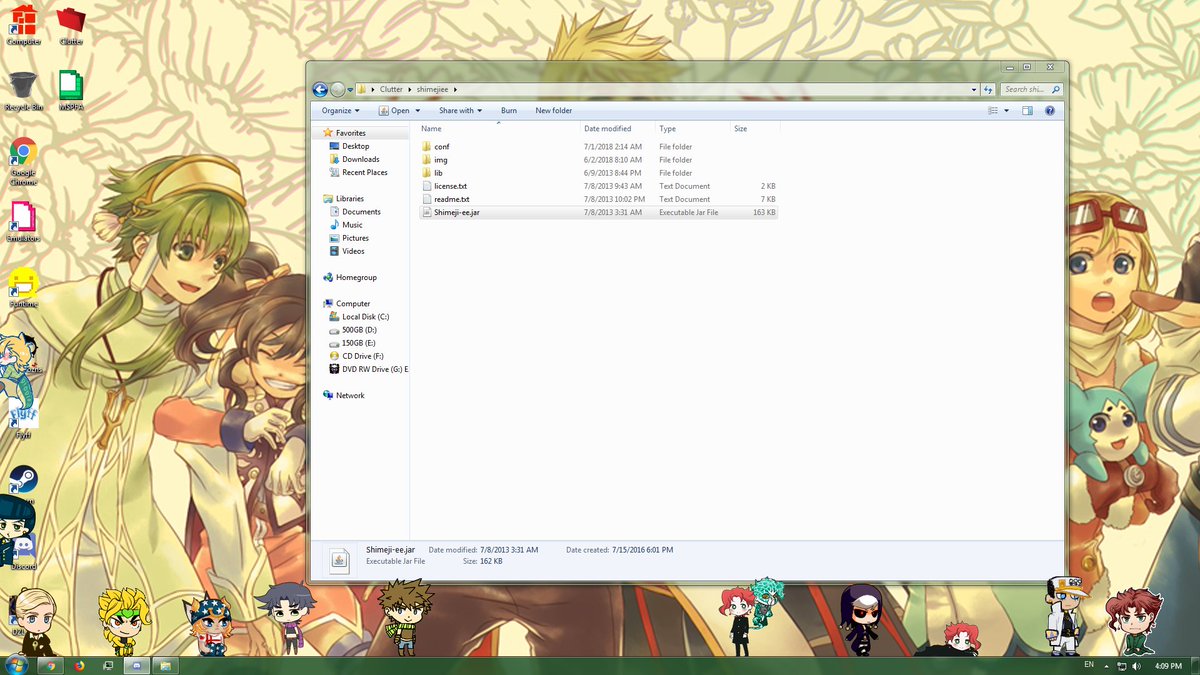Click Libraries in navigation pane

(349, 199)
